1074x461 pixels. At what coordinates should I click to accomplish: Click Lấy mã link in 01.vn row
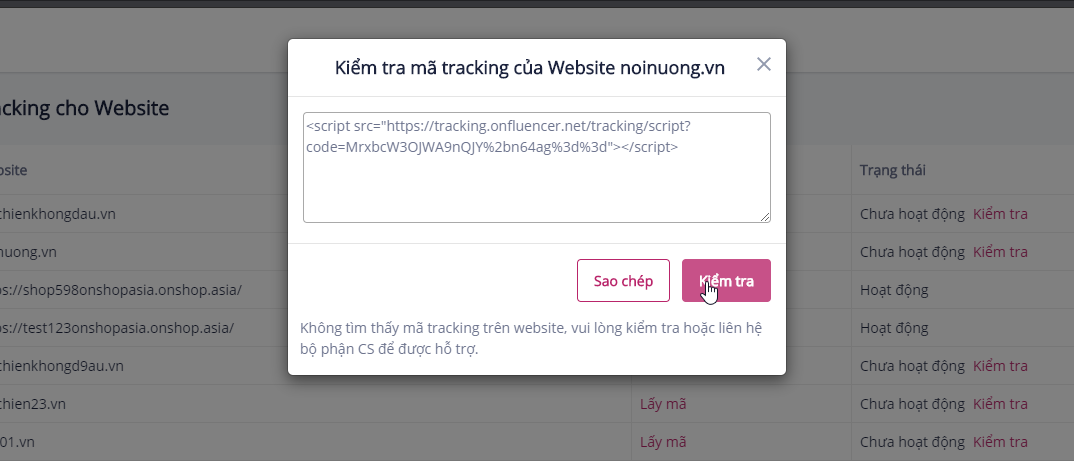pos(663,442)
